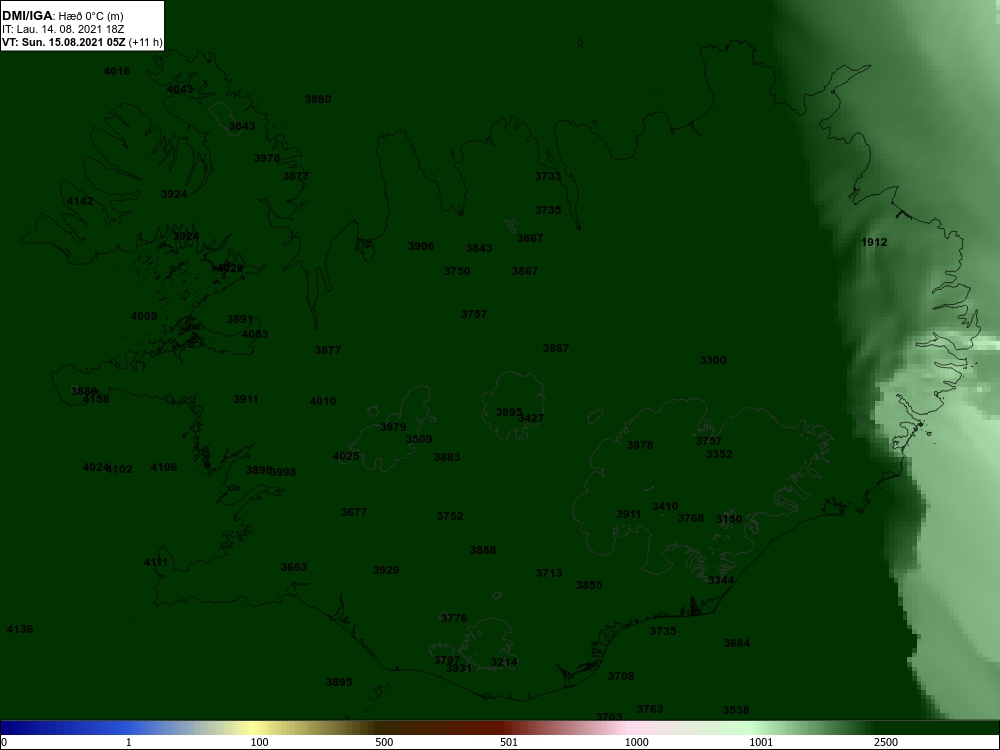Click the map value 1912
Image resolution: width=1000 pixels, height=750 pixels.
pos(874,242)
